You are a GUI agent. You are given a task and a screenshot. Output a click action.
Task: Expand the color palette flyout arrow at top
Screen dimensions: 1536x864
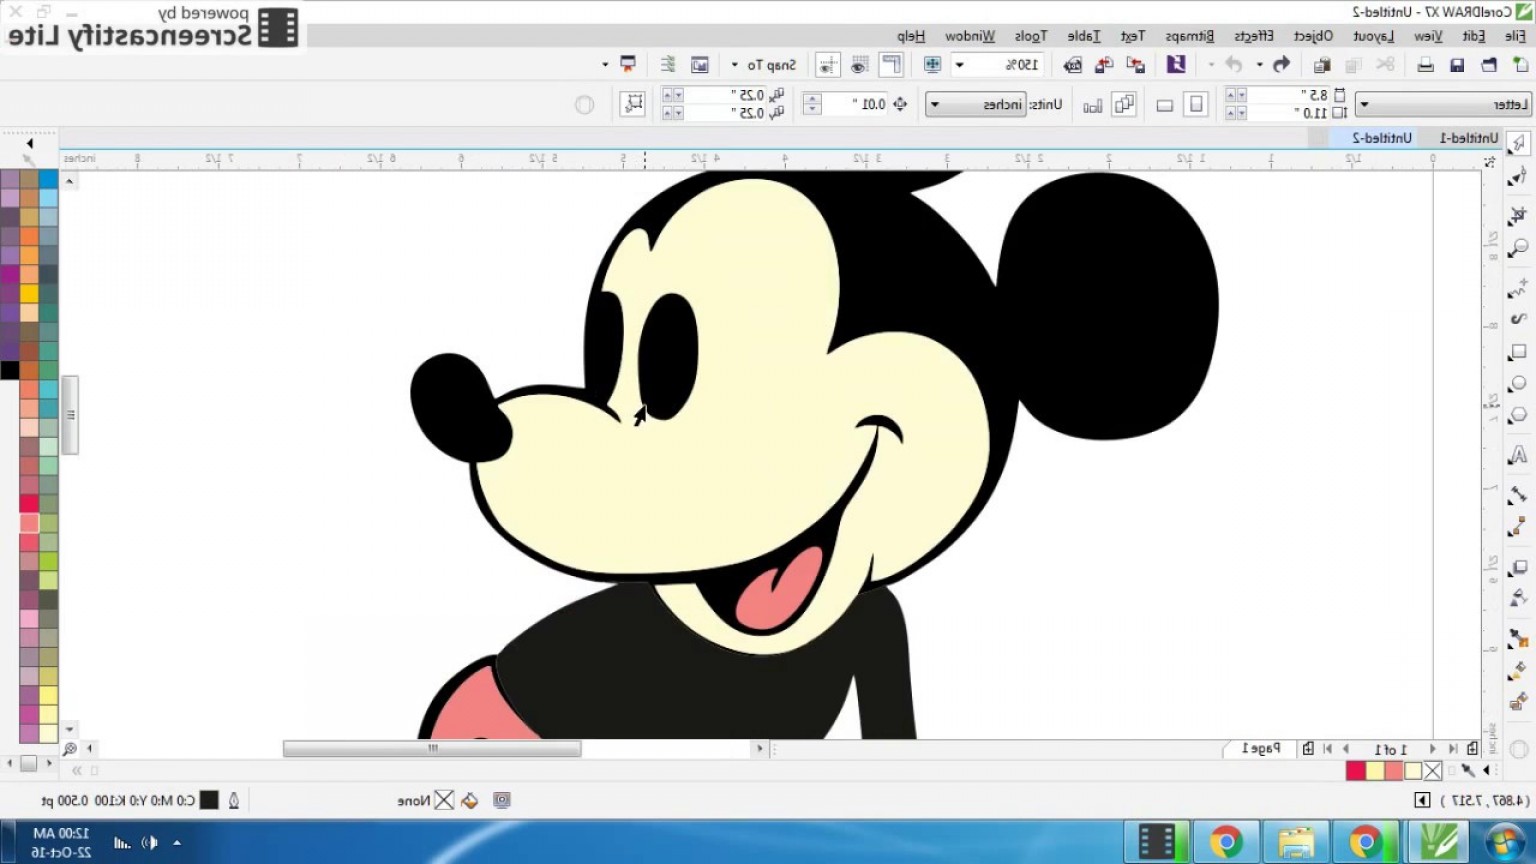[30, 144]
